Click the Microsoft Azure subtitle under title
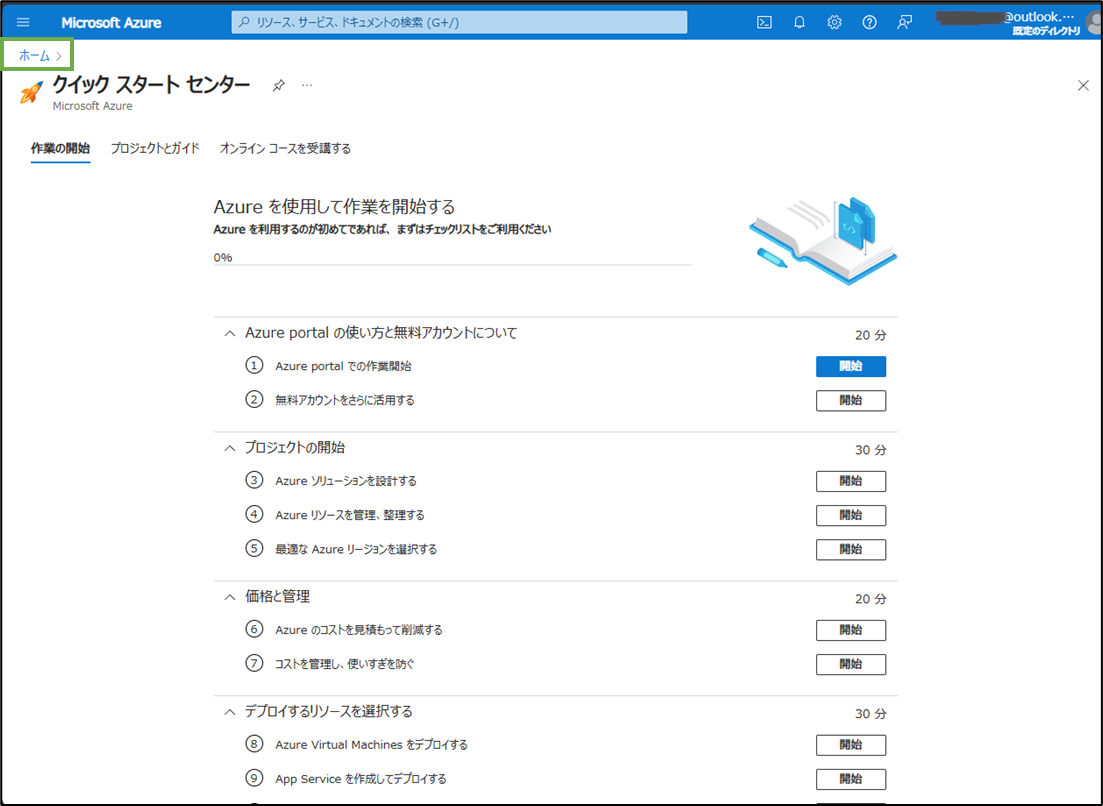This screenshot has width=1103, height=806. coord(92,106)
